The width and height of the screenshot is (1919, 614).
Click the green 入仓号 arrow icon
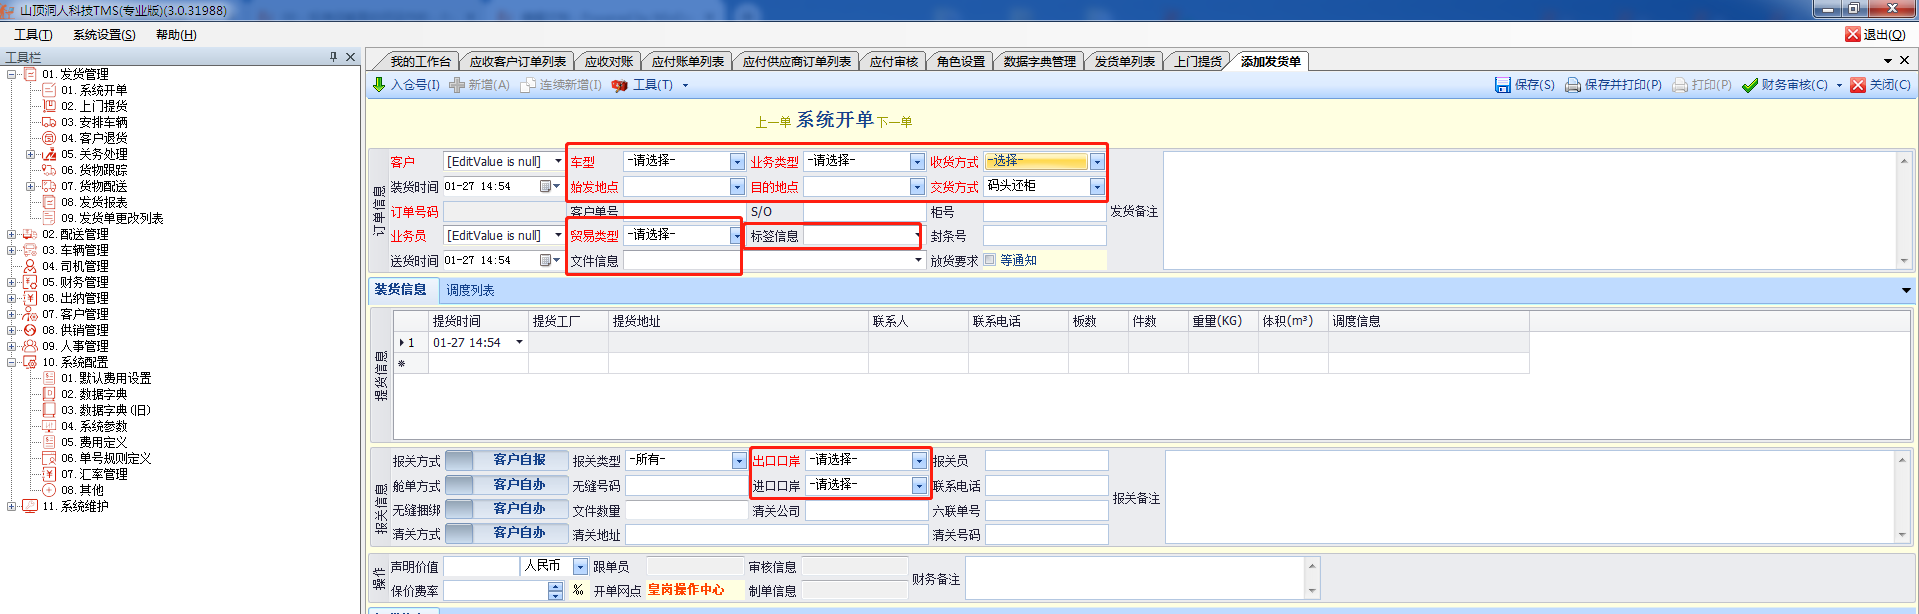[379, 85]
